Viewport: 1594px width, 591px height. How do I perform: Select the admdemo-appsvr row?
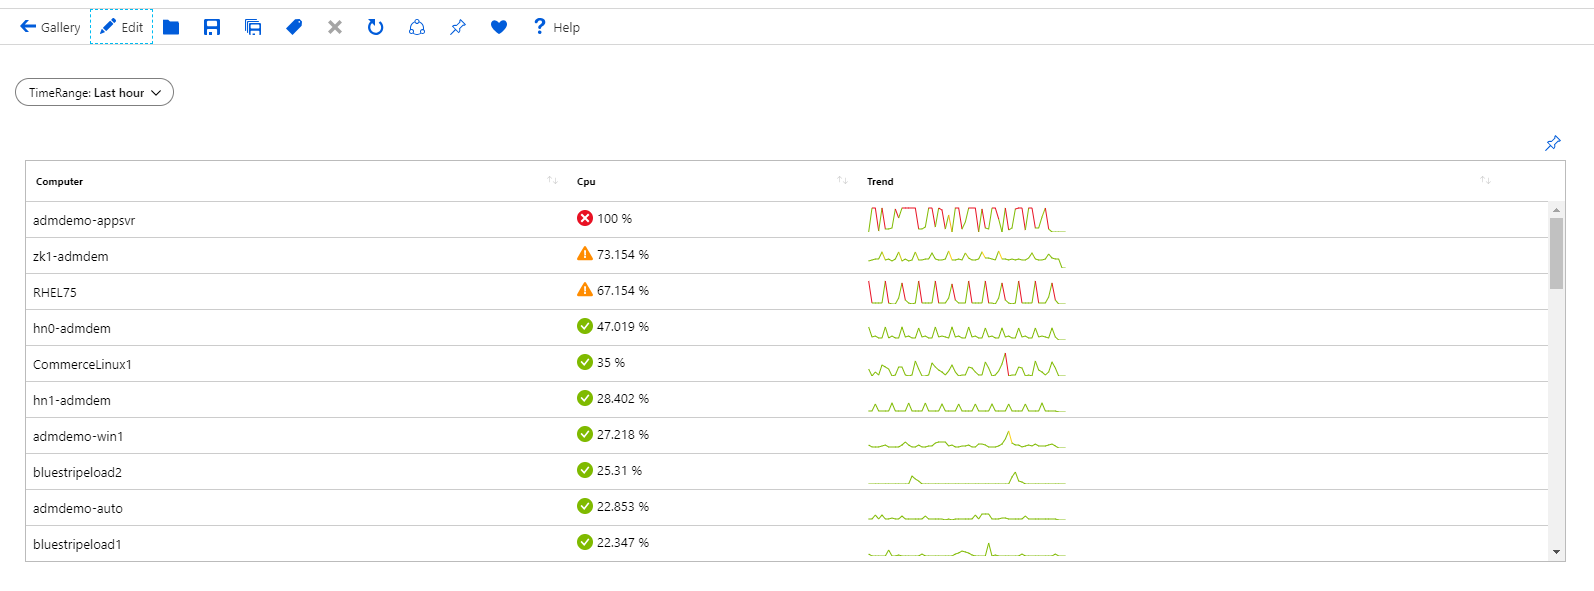click(x=84, y=221)
